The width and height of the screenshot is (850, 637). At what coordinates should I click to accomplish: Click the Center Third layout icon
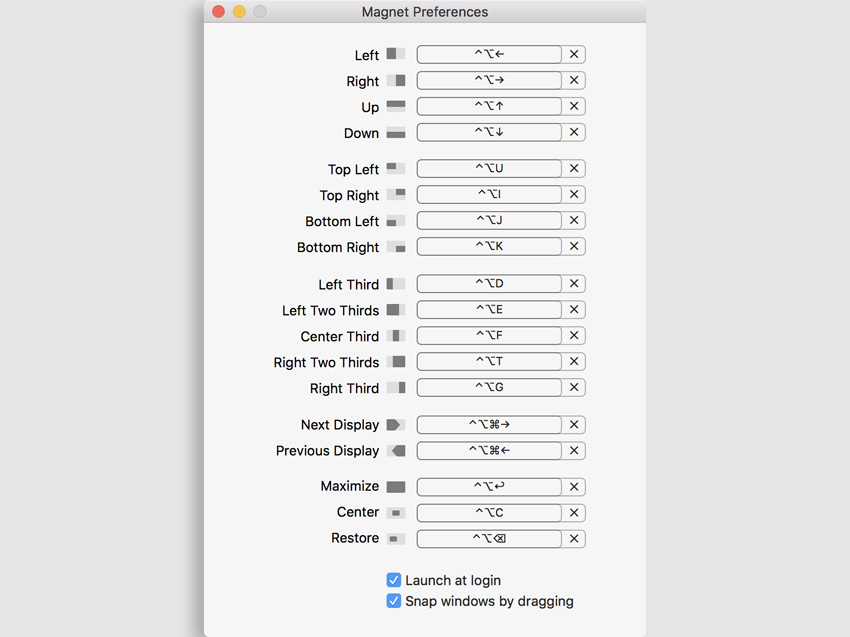(x=396, y=336)
